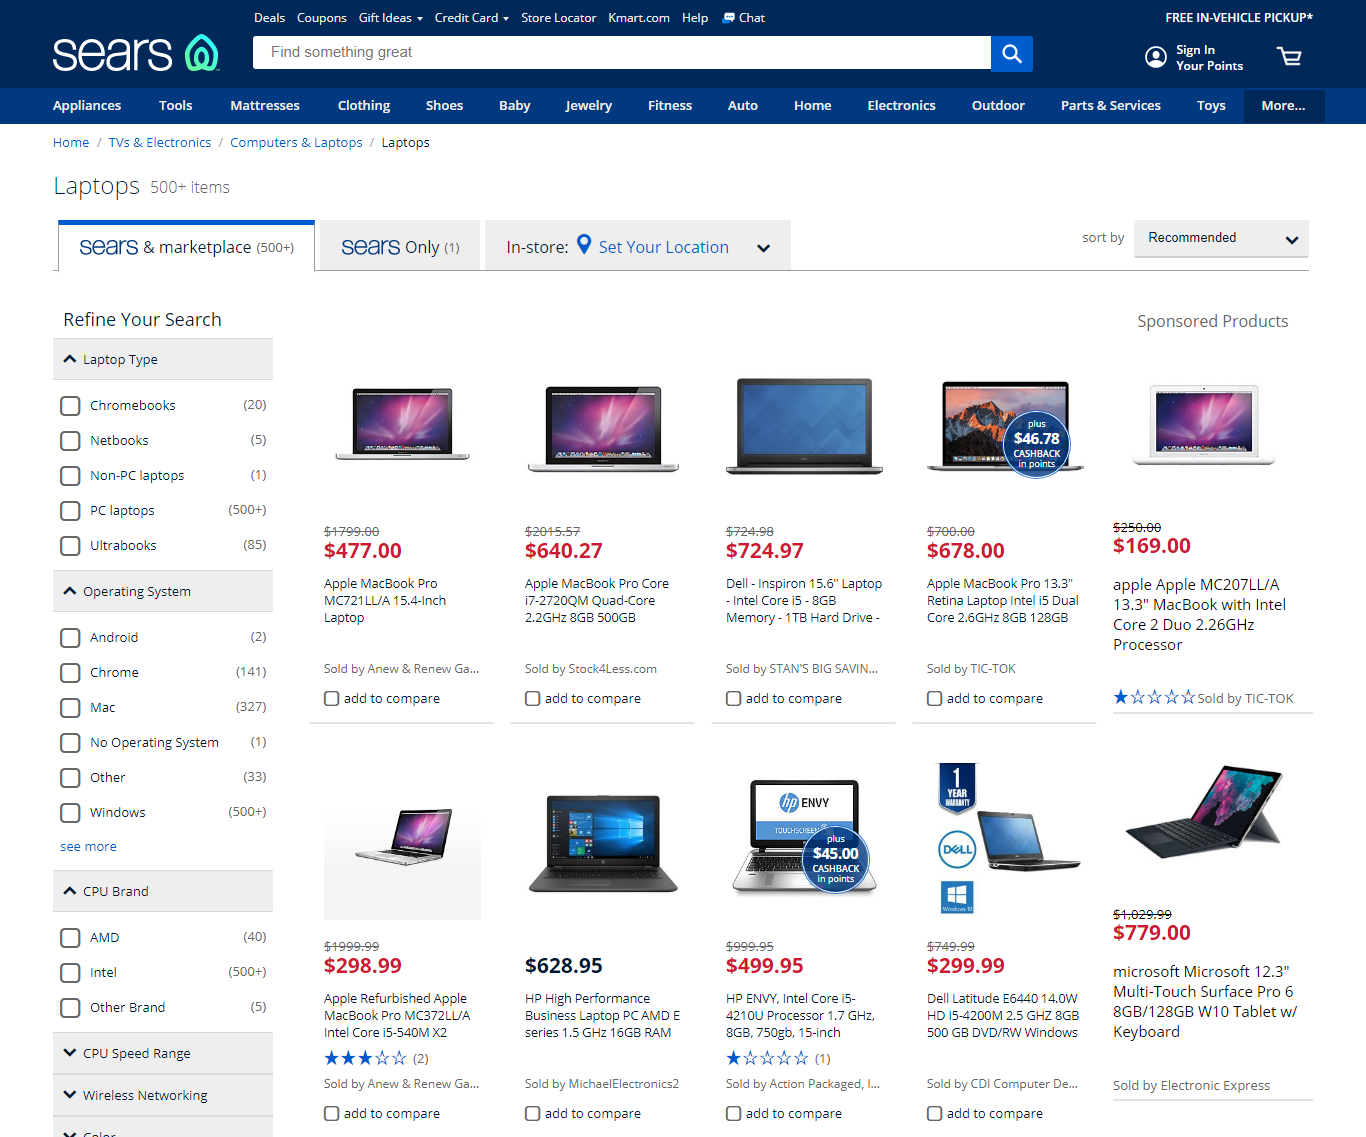
Task: Click the Find something great search field
Action: click(x=620, y=53)
